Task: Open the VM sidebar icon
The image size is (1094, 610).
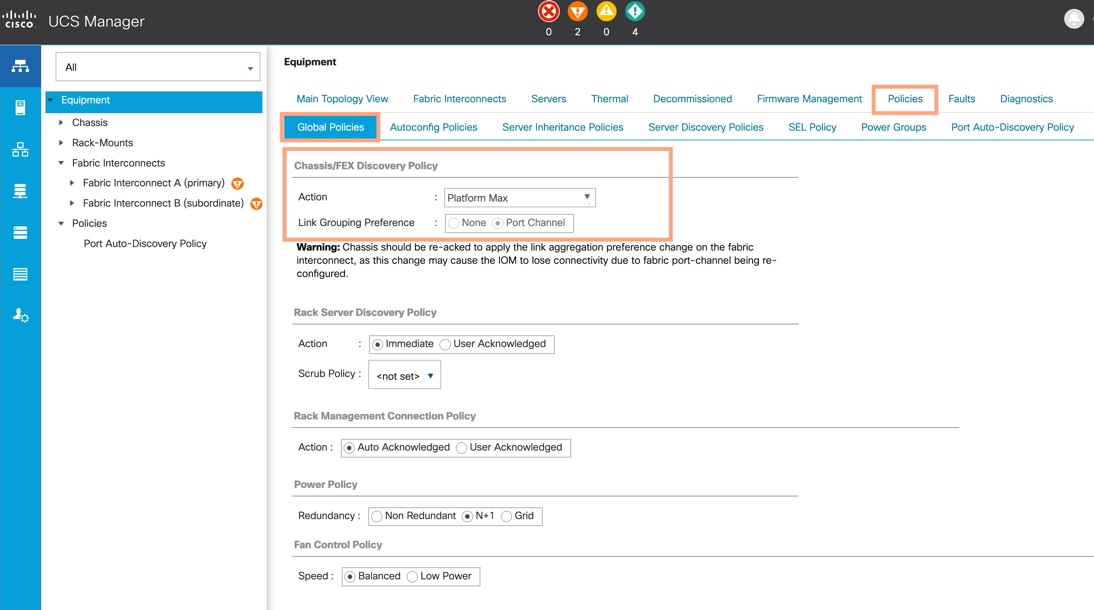Action: click(x=20, y=232)
